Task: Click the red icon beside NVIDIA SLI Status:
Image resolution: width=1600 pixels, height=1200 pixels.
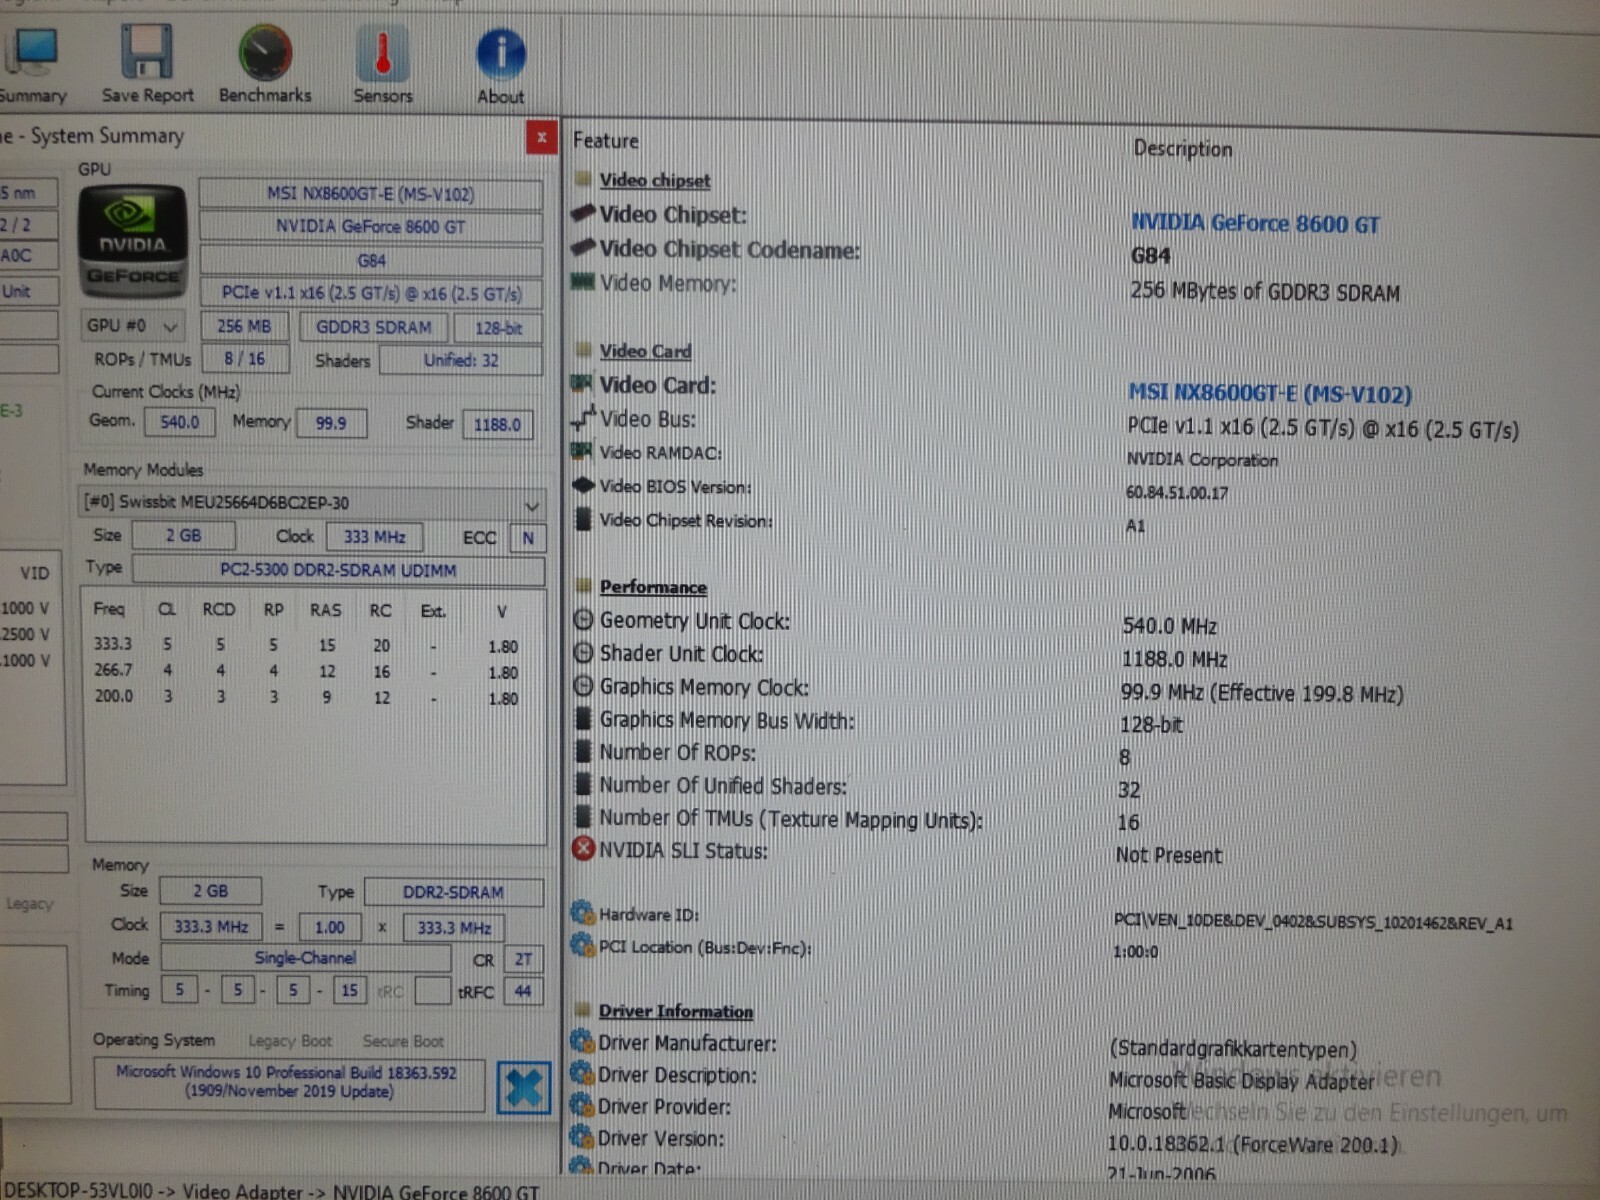Action: pos(584,849)
